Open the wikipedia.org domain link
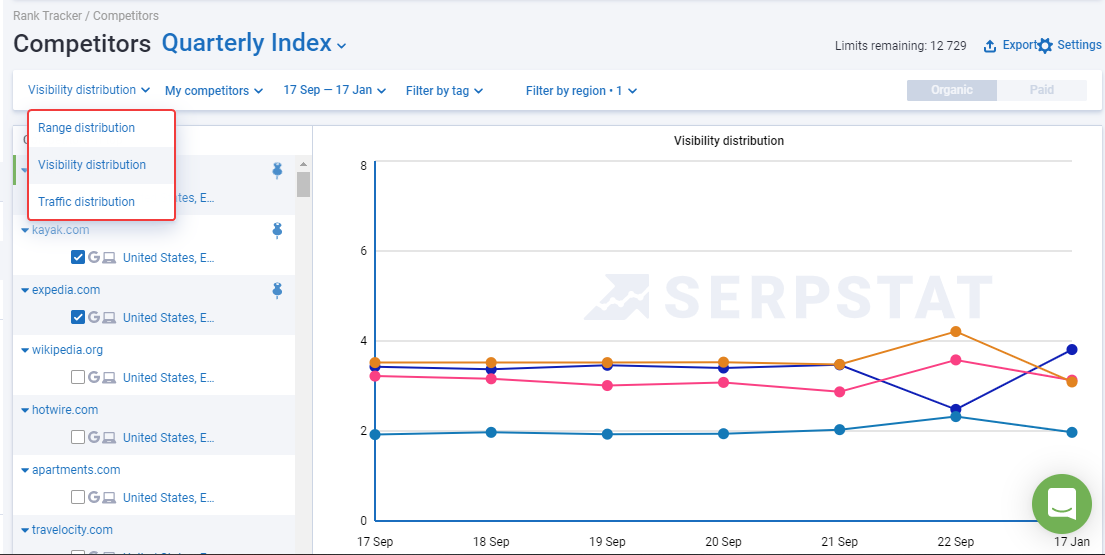This screenshot has height=555, width=1105. pos(68,349)
